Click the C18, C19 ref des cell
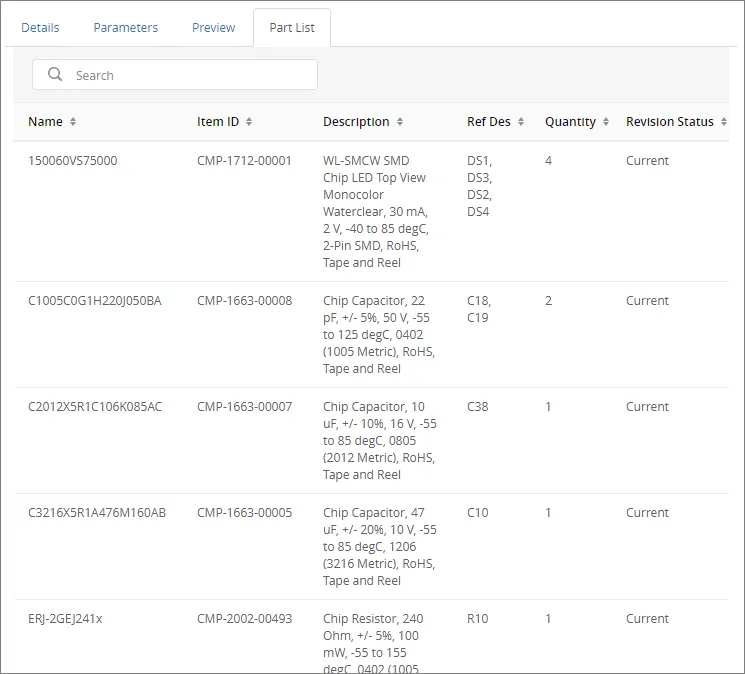The height and width of the screenshot is (674, 745). click(x=479, y=309)
